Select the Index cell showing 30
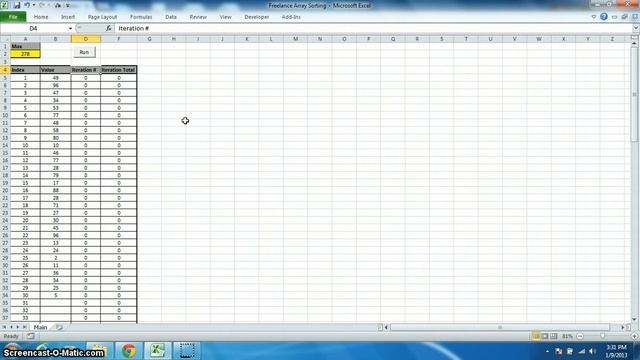Screen dimensions: 640x360 click(x=25, y=295)
